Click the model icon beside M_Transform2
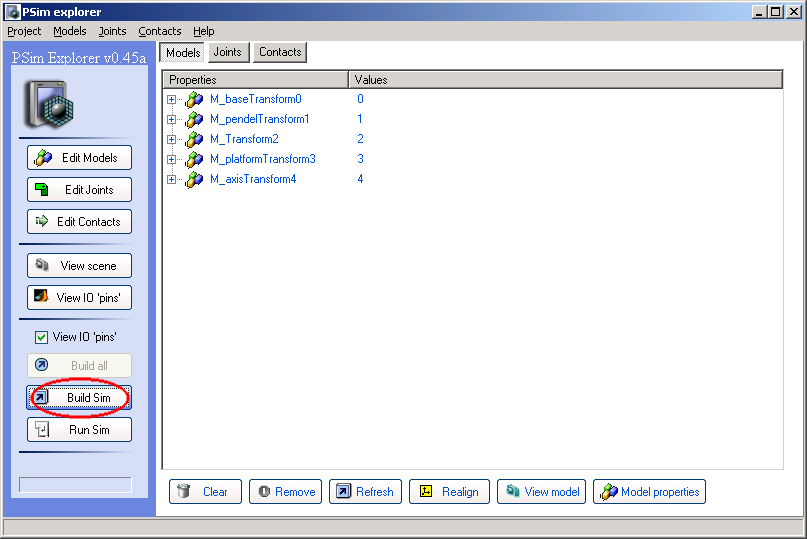Screen dimensions: 807x539 pos(194,140)
